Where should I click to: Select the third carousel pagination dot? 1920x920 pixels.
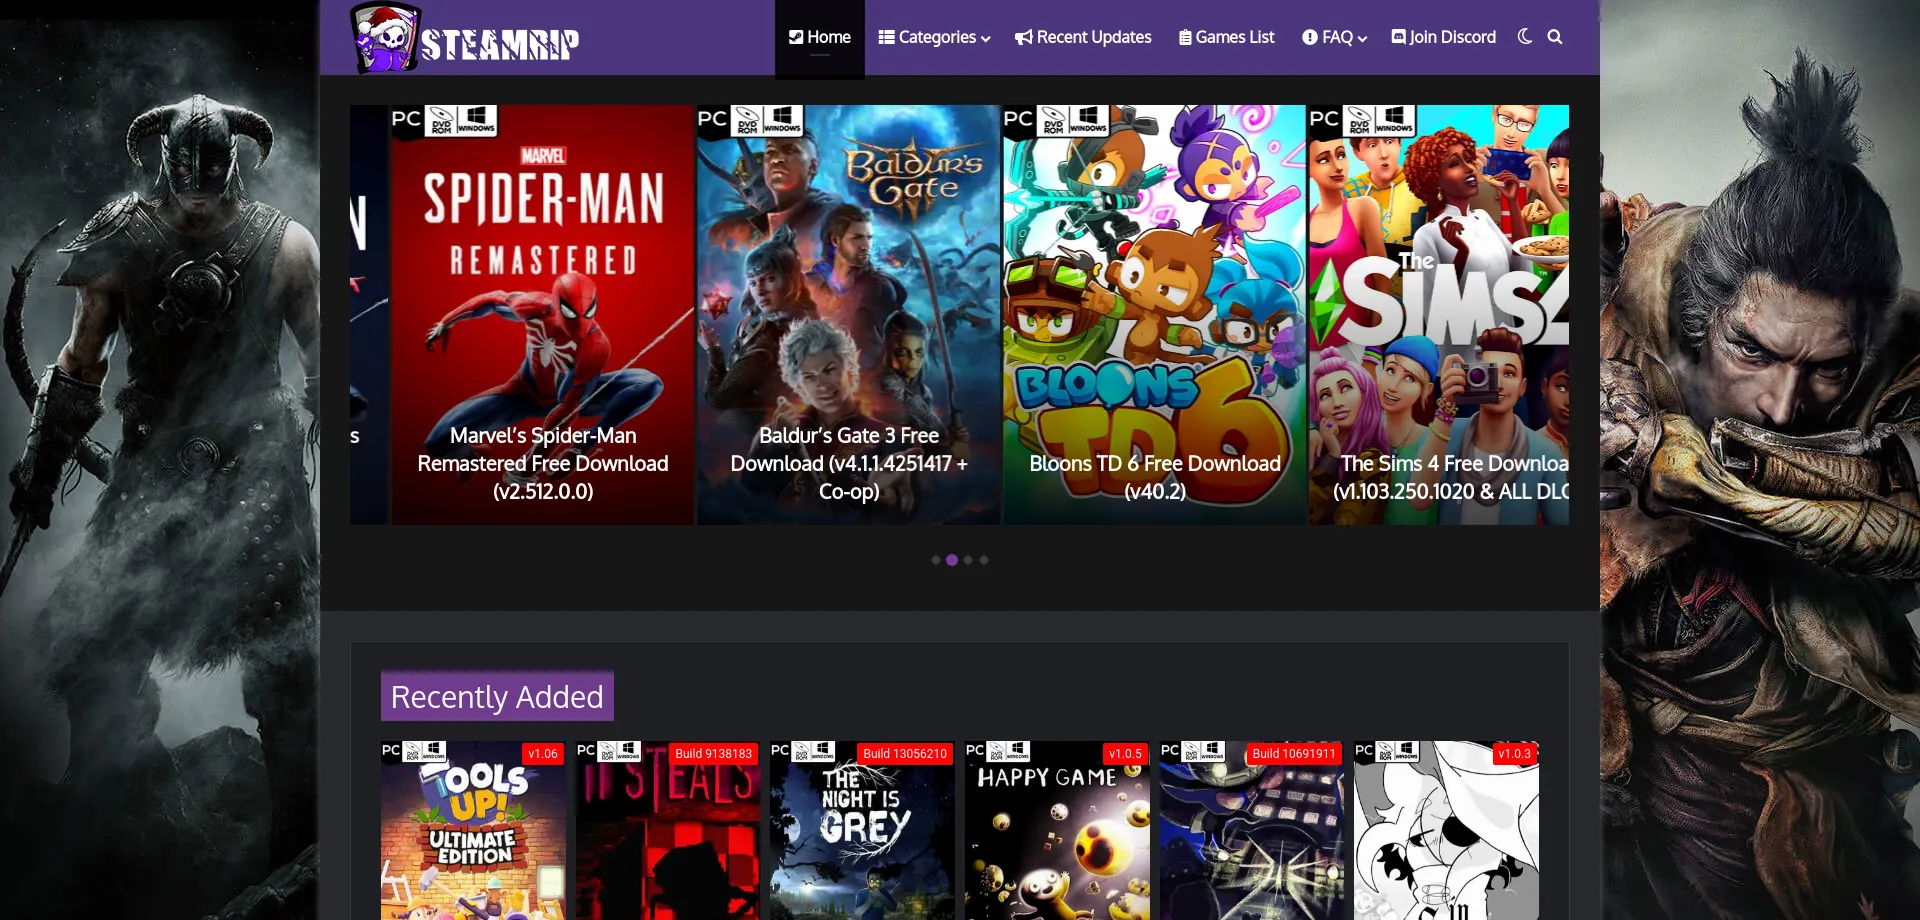[x=968, y=560]
